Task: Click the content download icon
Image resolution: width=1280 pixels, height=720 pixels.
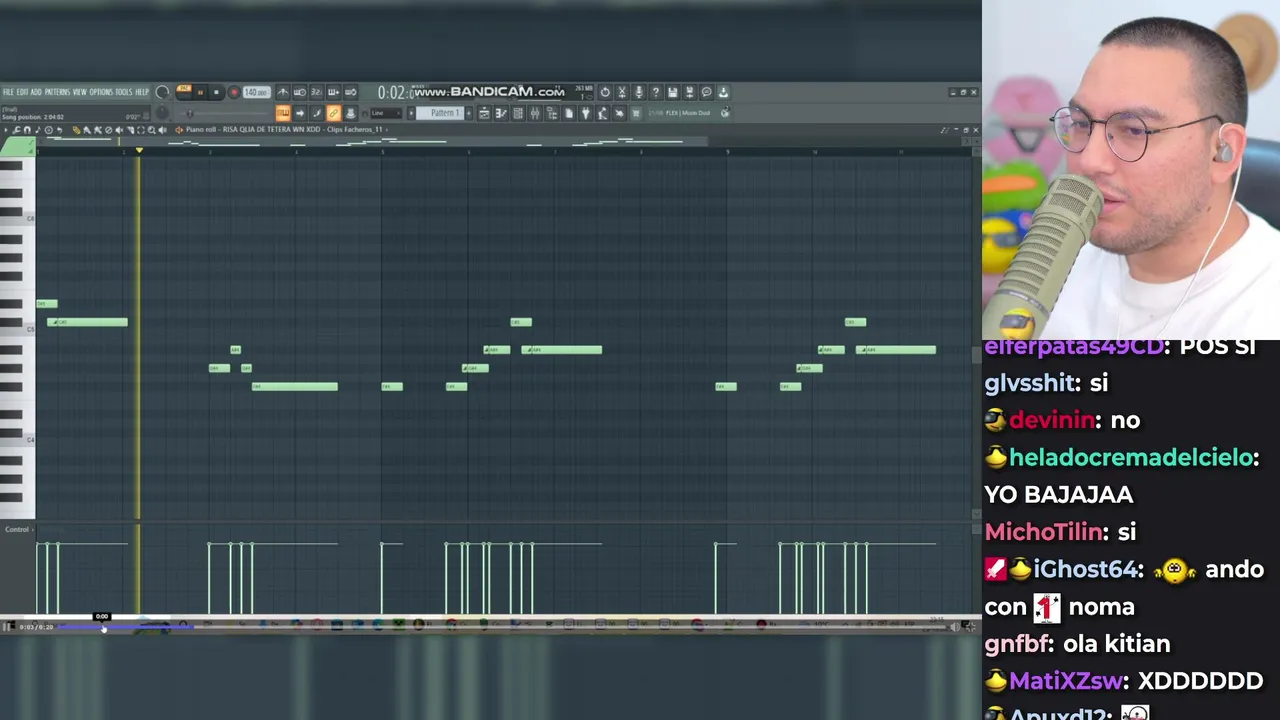Action: pos(723,92)
